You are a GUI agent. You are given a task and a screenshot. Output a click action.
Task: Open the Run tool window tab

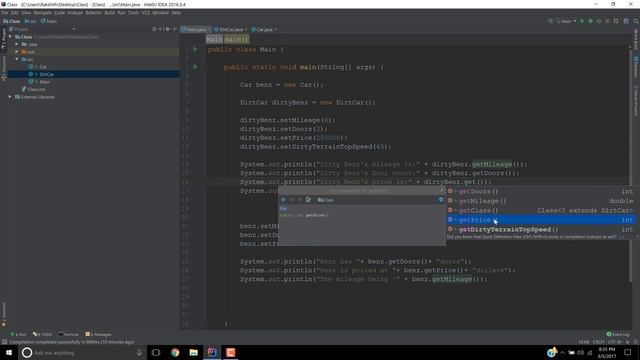18,334
